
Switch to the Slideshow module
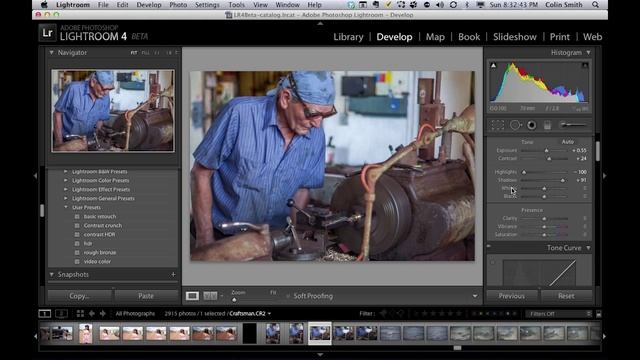click(x=515, y=37)
